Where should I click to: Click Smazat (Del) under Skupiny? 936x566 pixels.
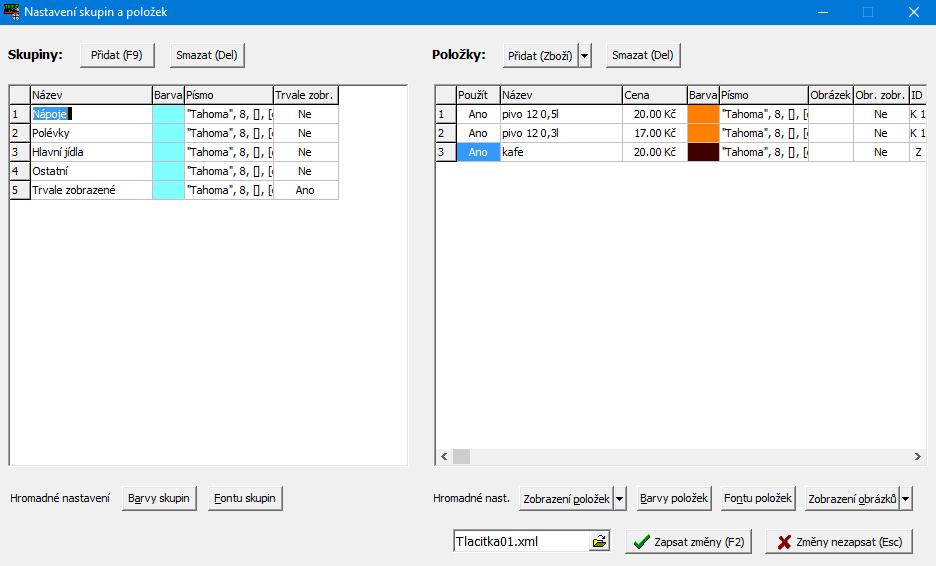[x=207, y=55]
